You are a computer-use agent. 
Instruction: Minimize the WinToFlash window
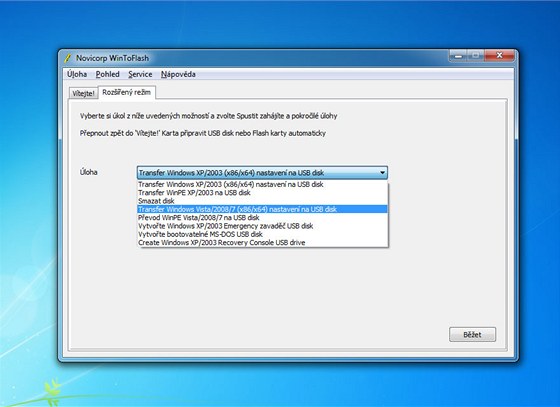(459, 56)
